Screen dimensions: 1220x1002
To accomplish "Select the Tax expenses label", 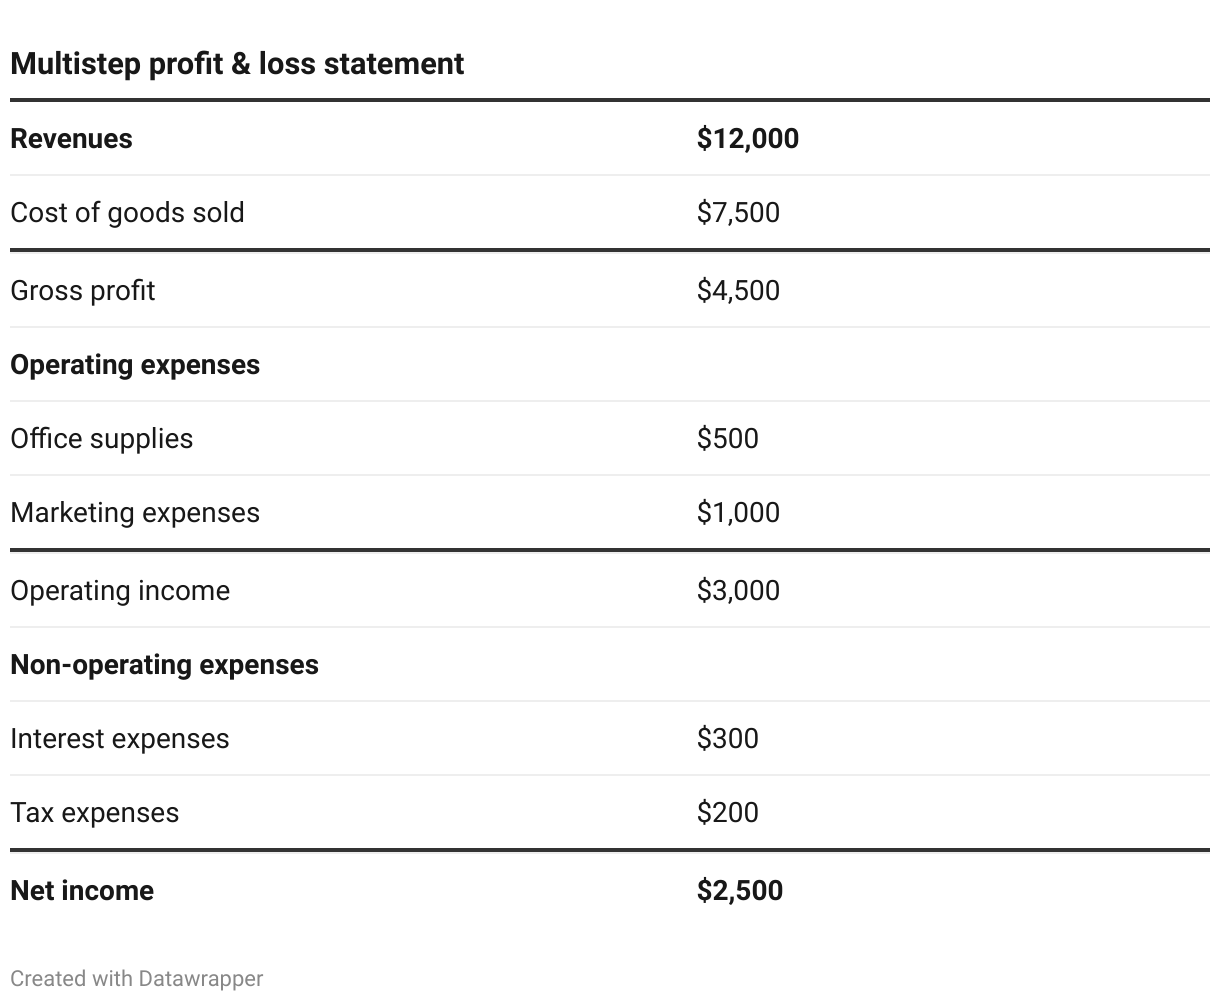I will (x=95, y=812).
